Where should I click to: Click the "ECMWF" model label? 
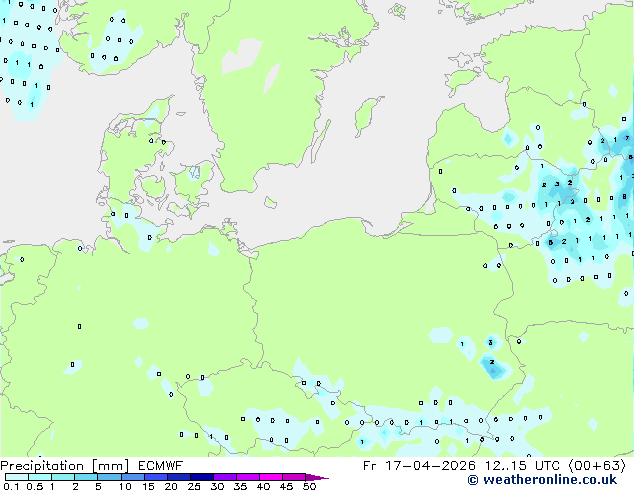[x=161, y=466]
